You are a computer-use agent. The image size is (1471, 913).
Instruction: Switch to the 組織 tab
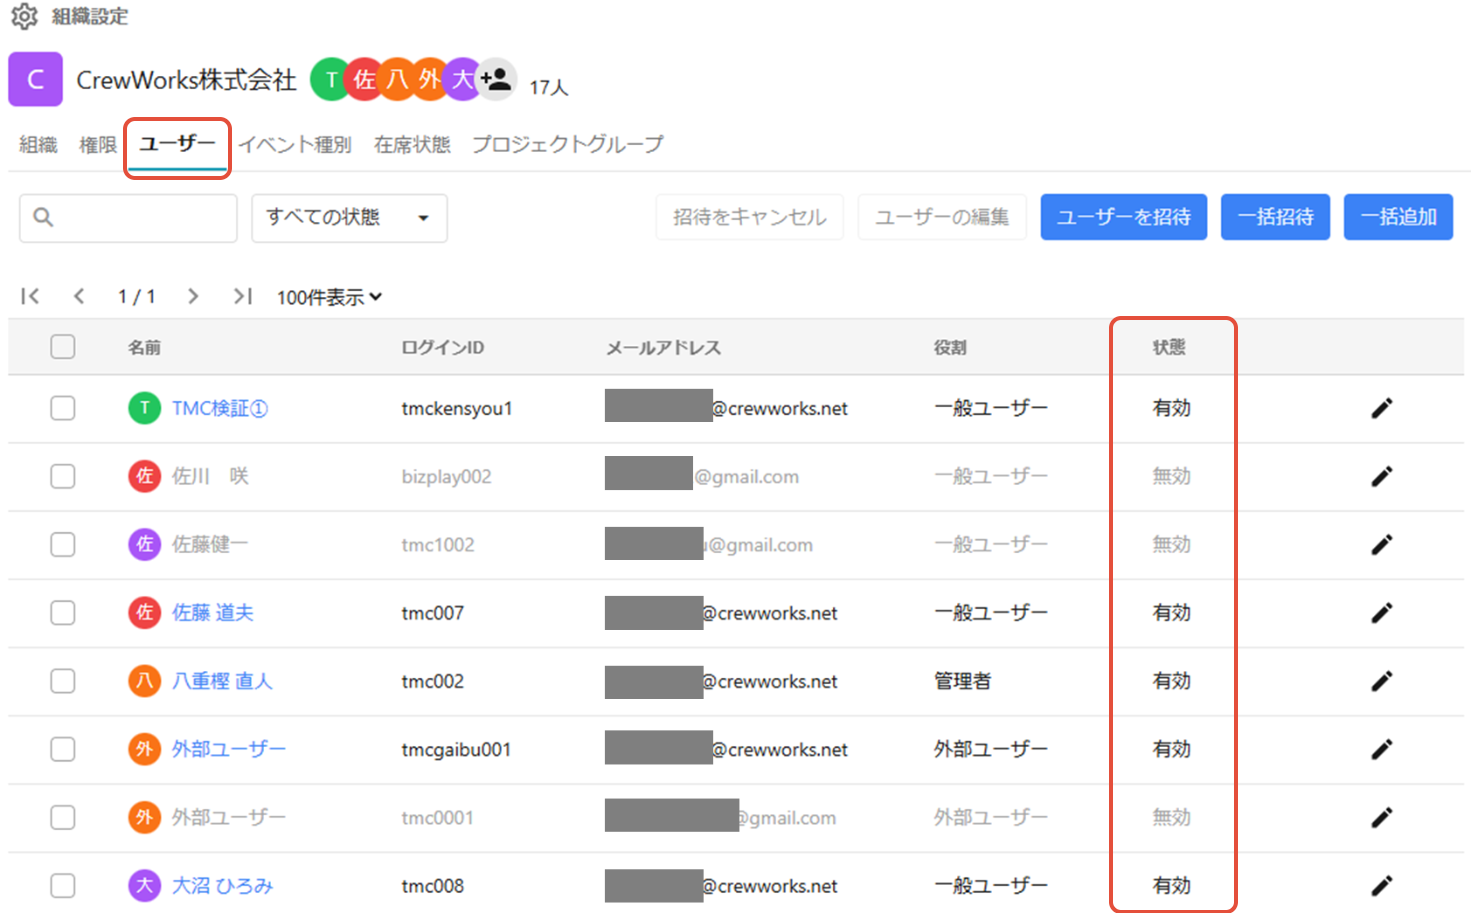pos(38,145)
